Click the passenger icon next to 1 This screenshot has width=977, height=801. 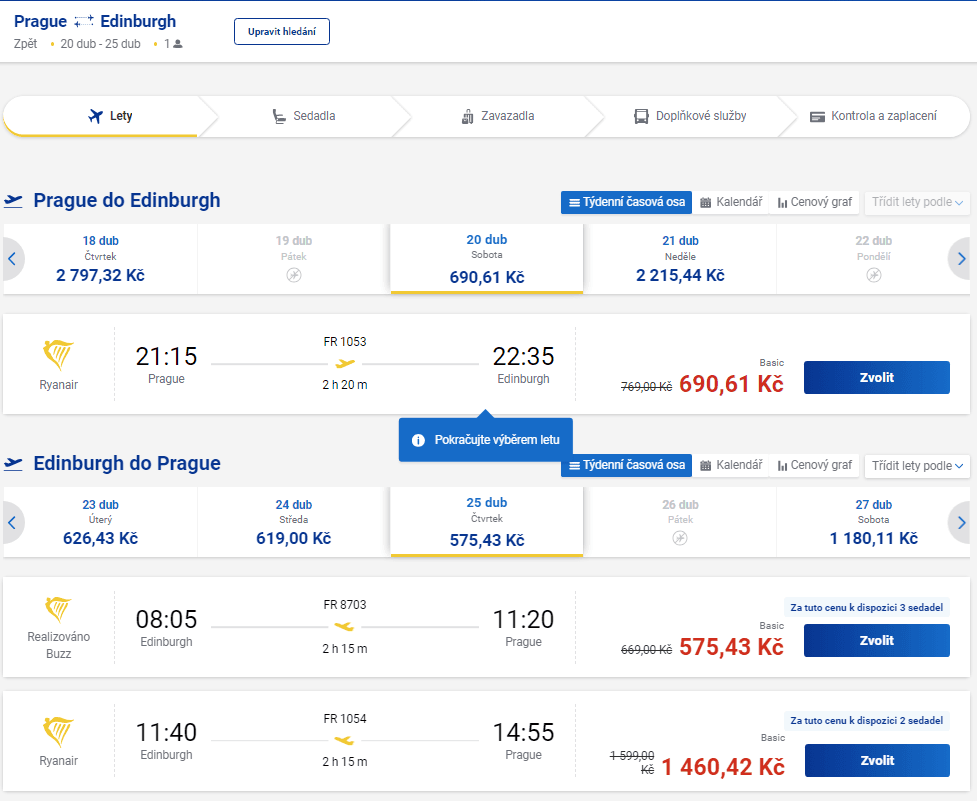coord(178,44)
